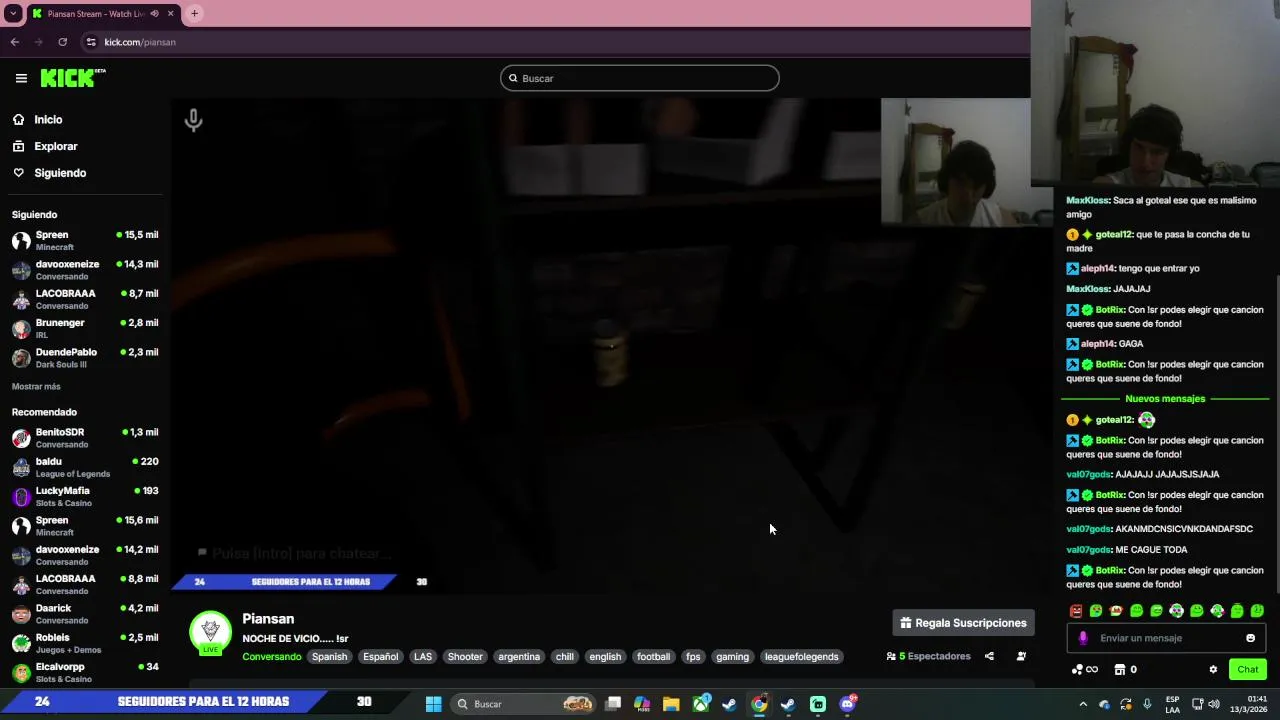
Task: Open Siguiendo in the sidebar
Action: [60, 173]
